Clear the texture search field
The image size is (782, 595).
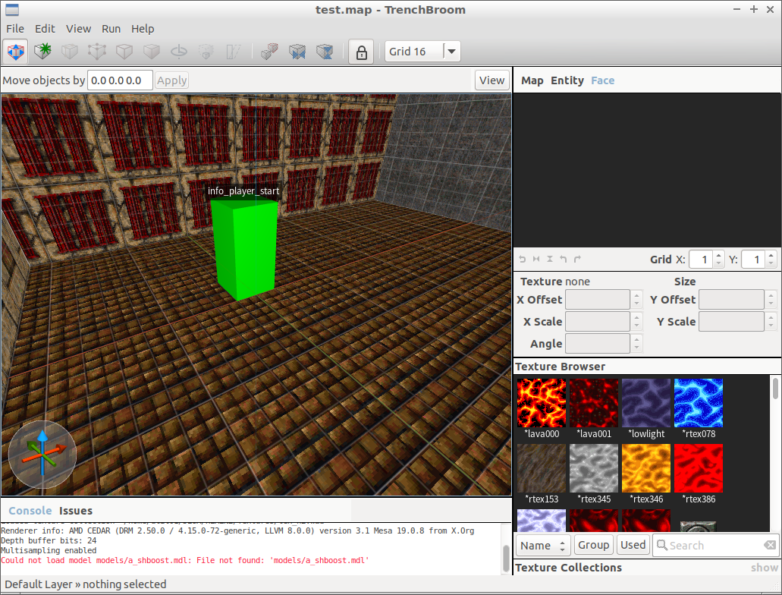[770, 545]
